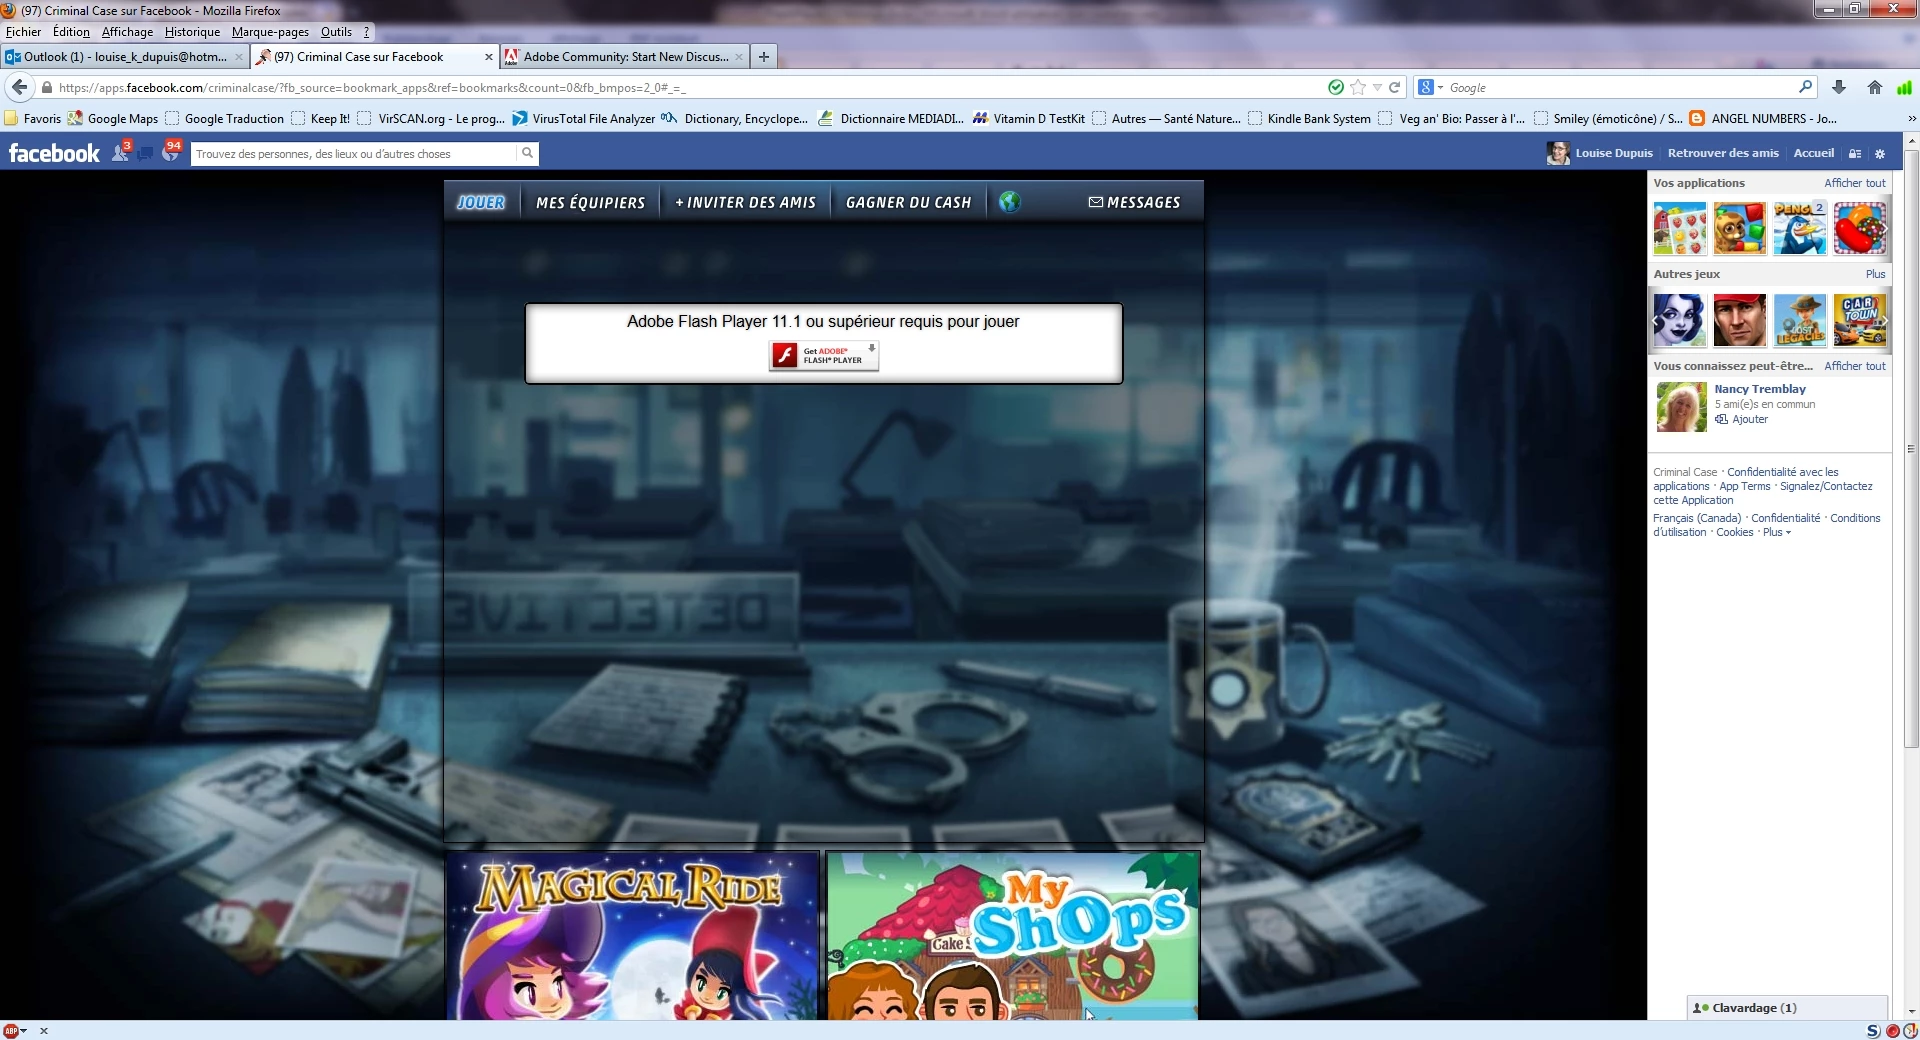Viewport: 1920px width, 1040px height.
Task: Open the Historique menu
Action: click(192, 31)
